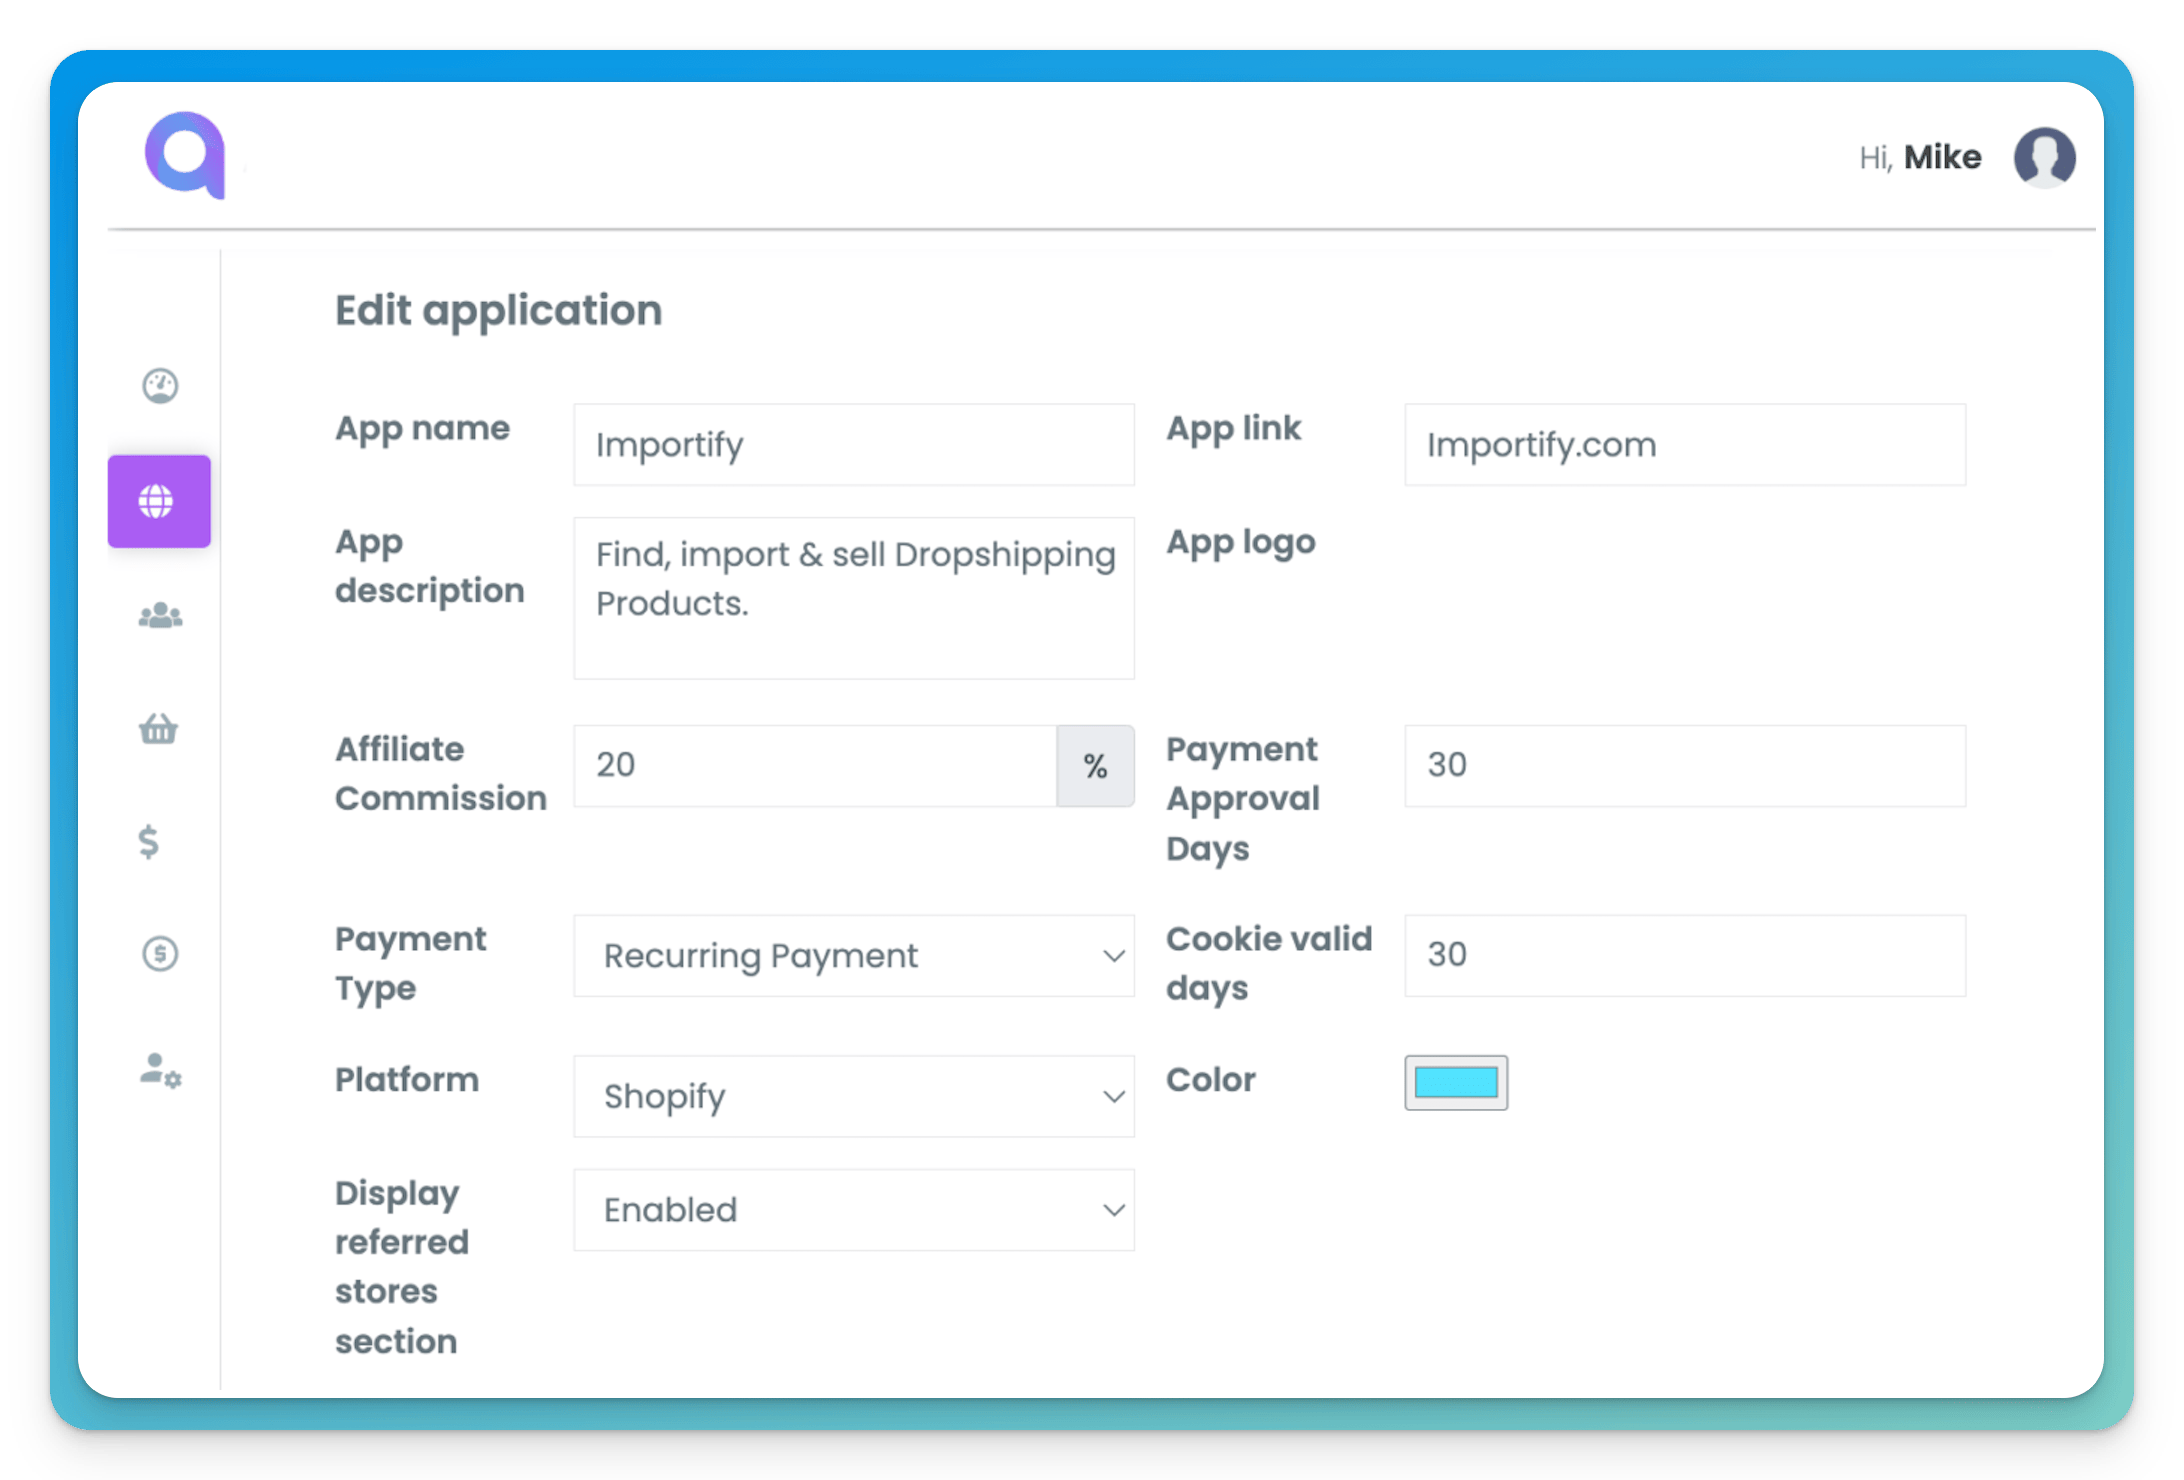Open the Mike profile avatar
The image size is (2184, 1480).
point(2044,157)
